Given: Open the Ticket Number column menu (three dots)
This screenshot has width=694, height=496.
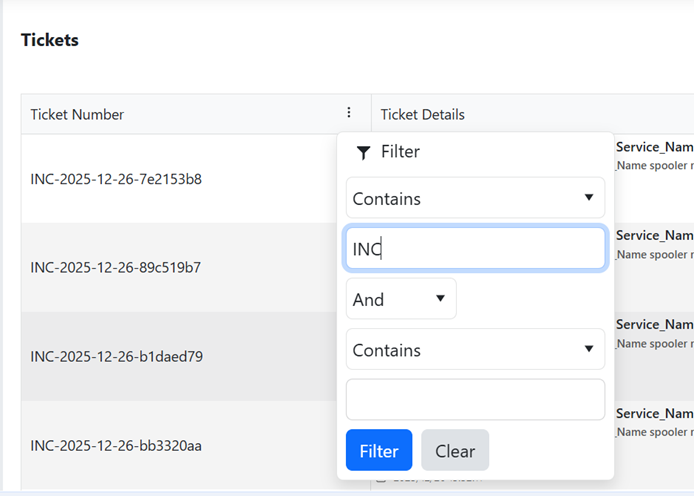Looking at the screenshot, I should click(x=348, y=113).
